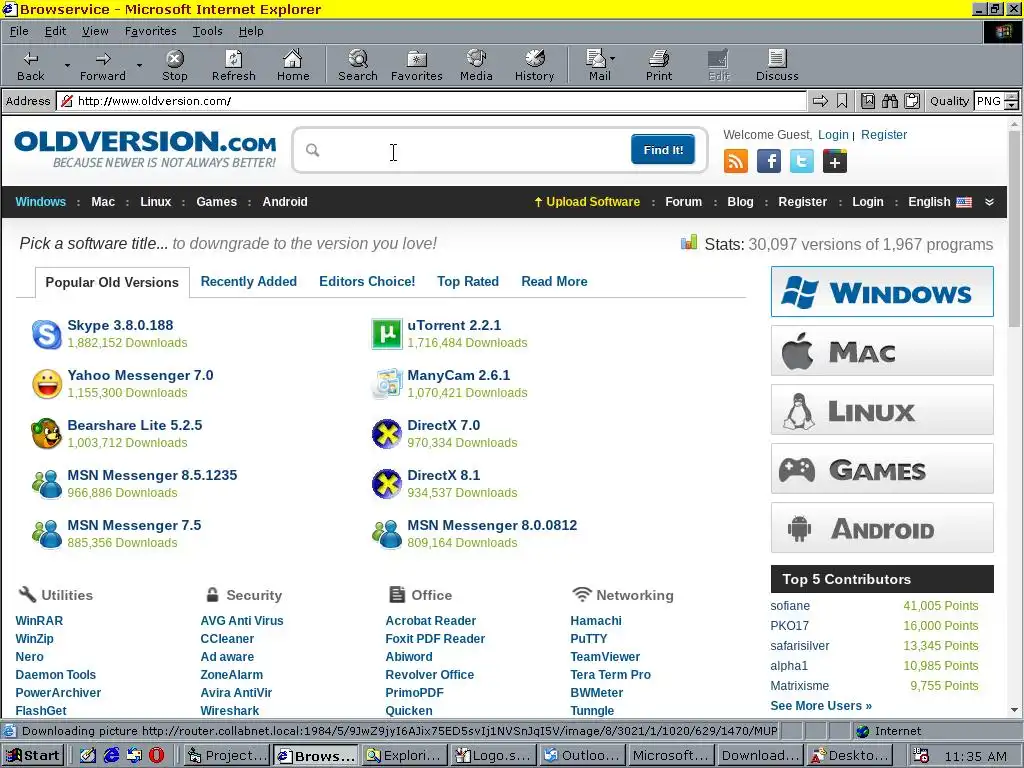This screenshot has width=1024, height=768.
Task: Open the Mail dropdown arrow
Action: click(x=613, y=58)
